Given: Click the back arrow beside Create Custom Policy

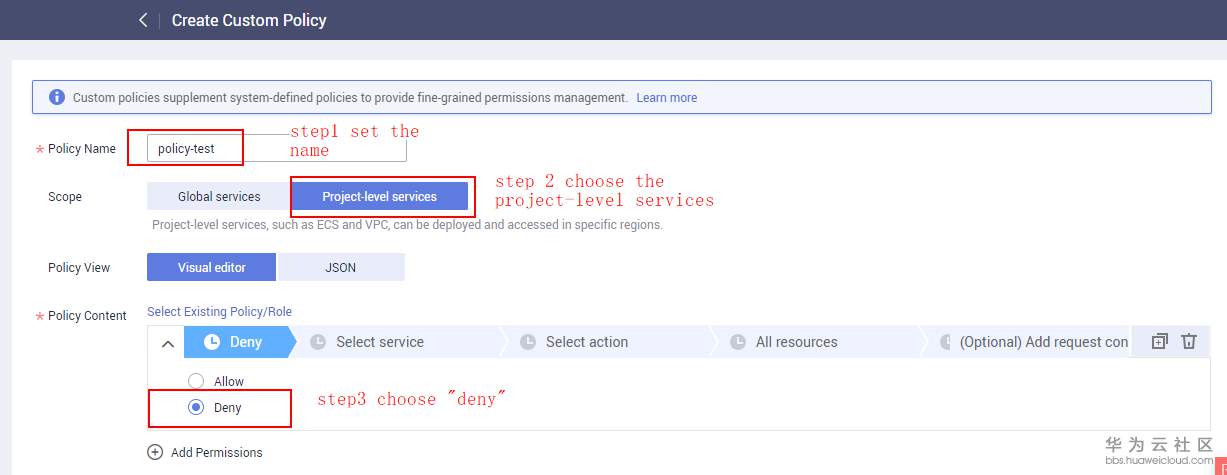Looking at the screenshot, I should (144, 20).
